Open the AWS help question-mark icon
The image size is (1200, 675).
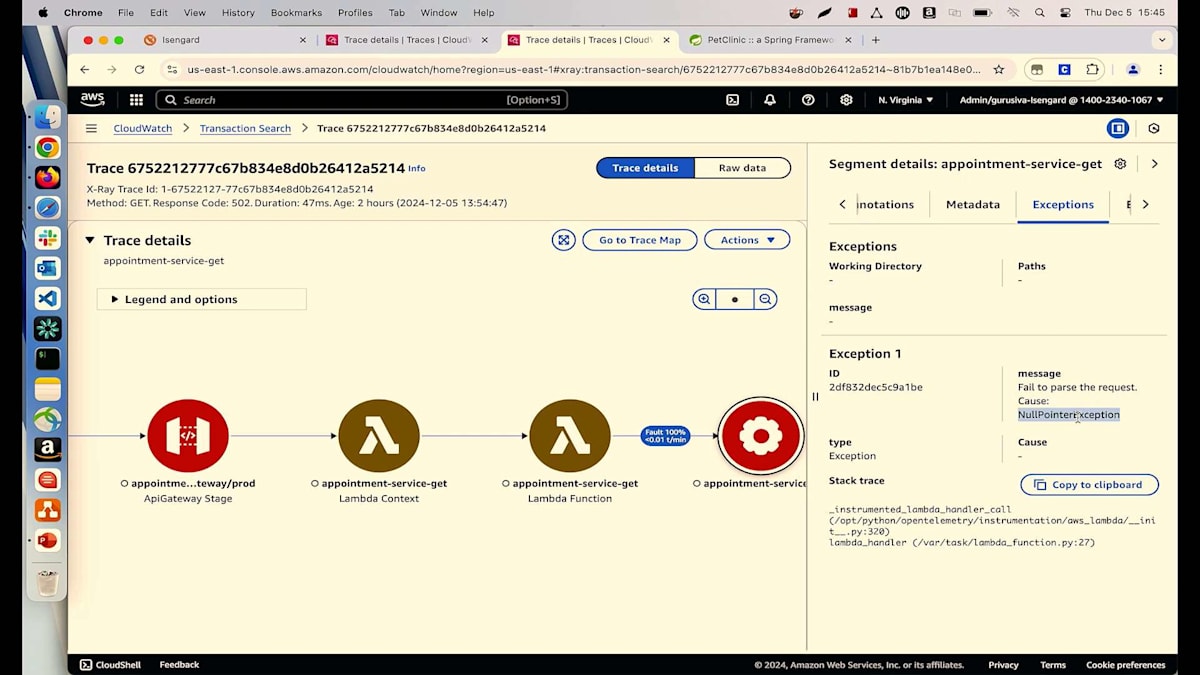808,100
